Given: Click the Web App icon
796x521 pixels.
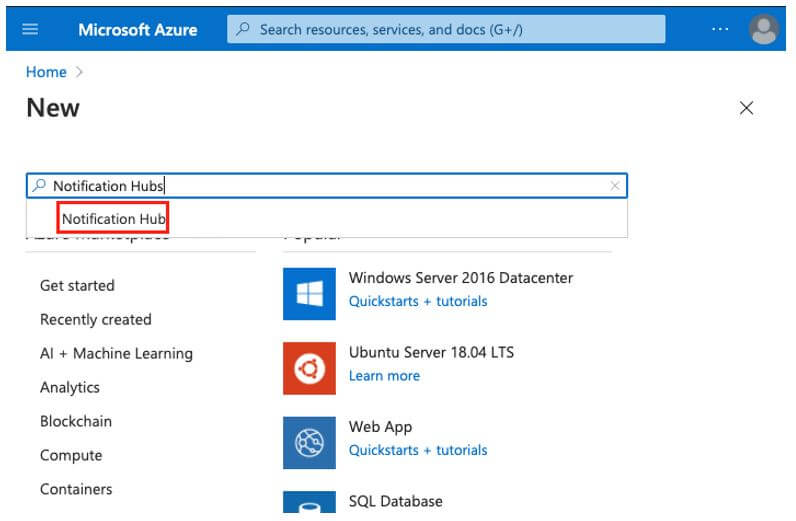Looking at the screenshot, I should coord(309,442).
